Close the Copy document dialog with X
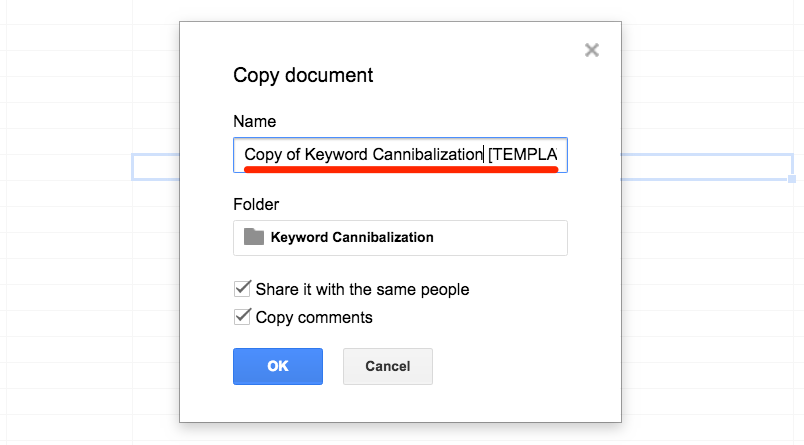 click(591, 50)
